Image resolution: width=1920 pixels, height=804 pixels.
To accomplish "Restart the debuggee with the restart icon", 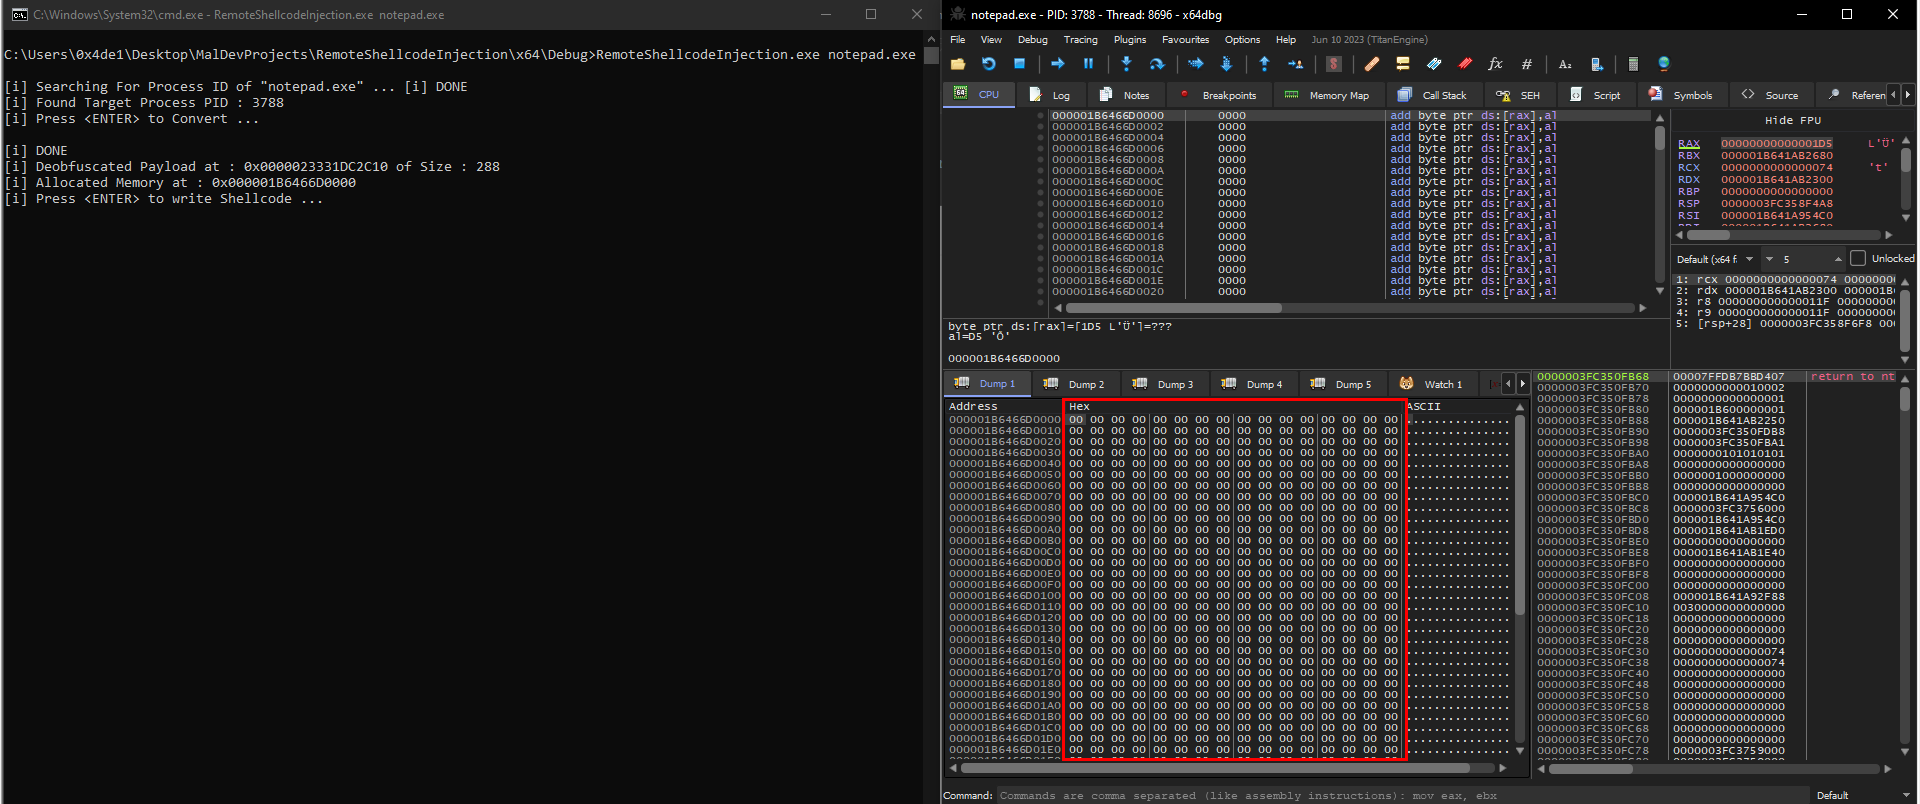I will (988, 64).
